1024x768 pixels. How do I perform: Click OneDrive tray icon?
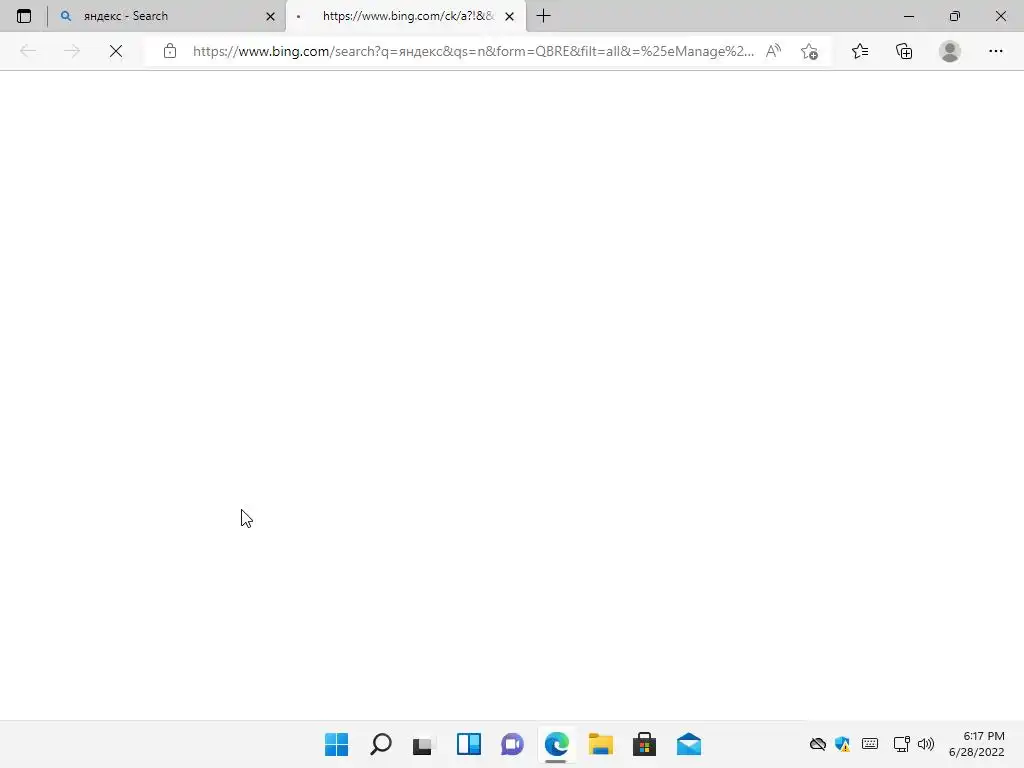818,744
